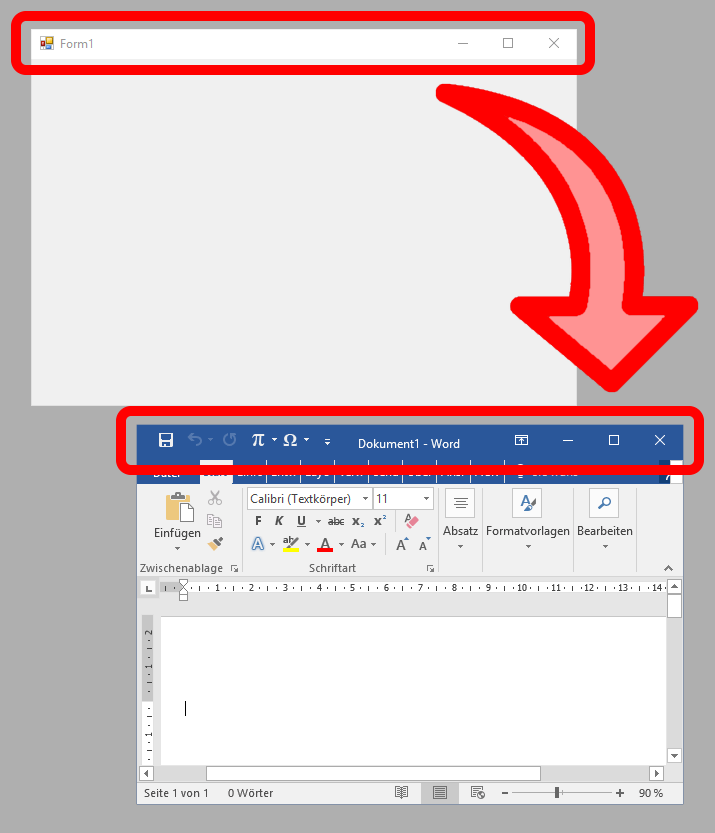Click the 90 % zoom level
This screenshot has height=833, width=715.
click(651, 793)
